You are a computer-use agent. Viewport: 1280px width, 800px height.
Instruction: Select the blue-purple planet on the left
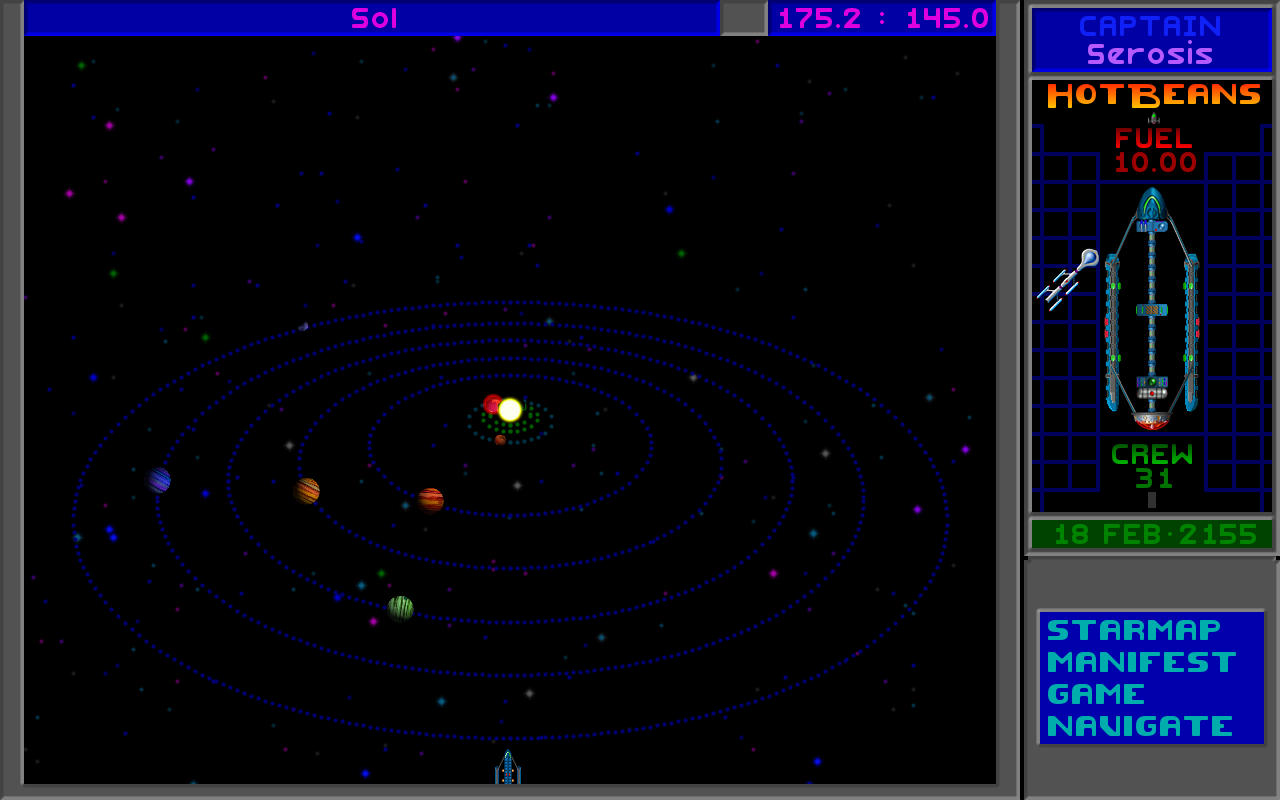[158, 481]
